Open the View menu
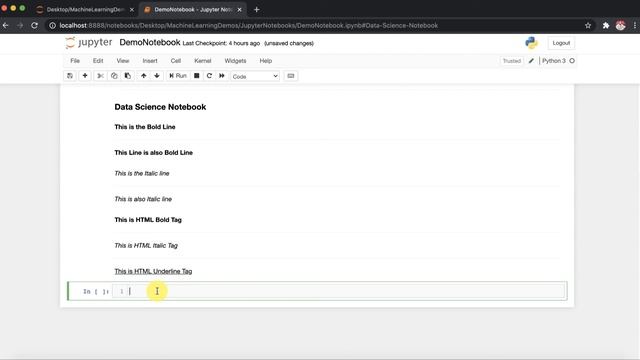 123,61
